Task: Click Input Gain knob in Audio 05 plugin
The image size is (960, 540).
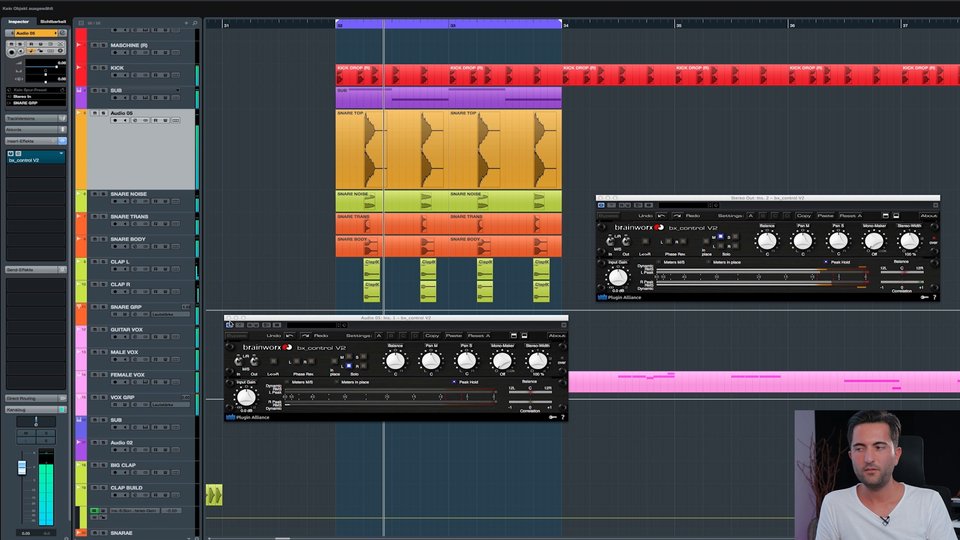Action: (246, 397)
